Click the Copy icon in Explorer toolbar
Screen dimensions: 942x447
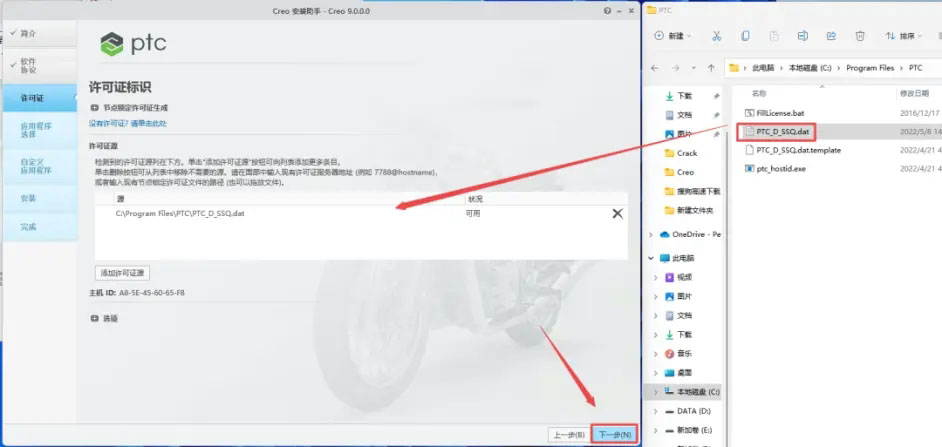pyautogui.click(x=745, y=36)
